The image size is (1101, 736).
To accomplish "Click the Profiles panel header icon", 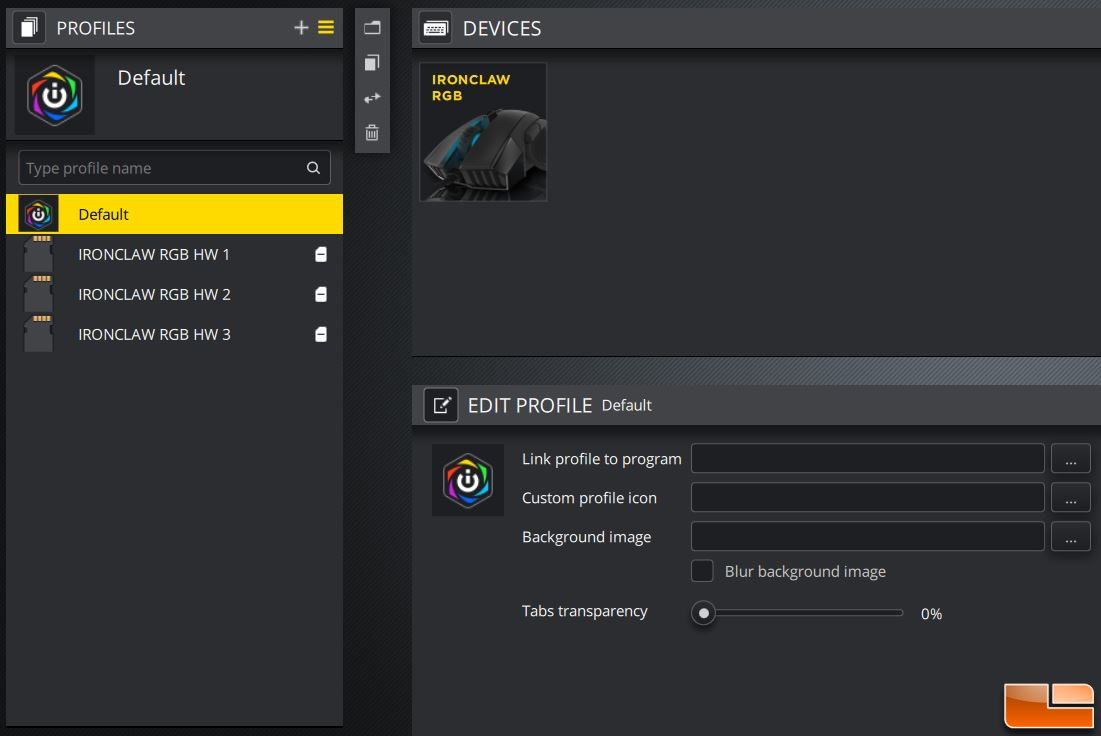I will (x=29, y=27).
